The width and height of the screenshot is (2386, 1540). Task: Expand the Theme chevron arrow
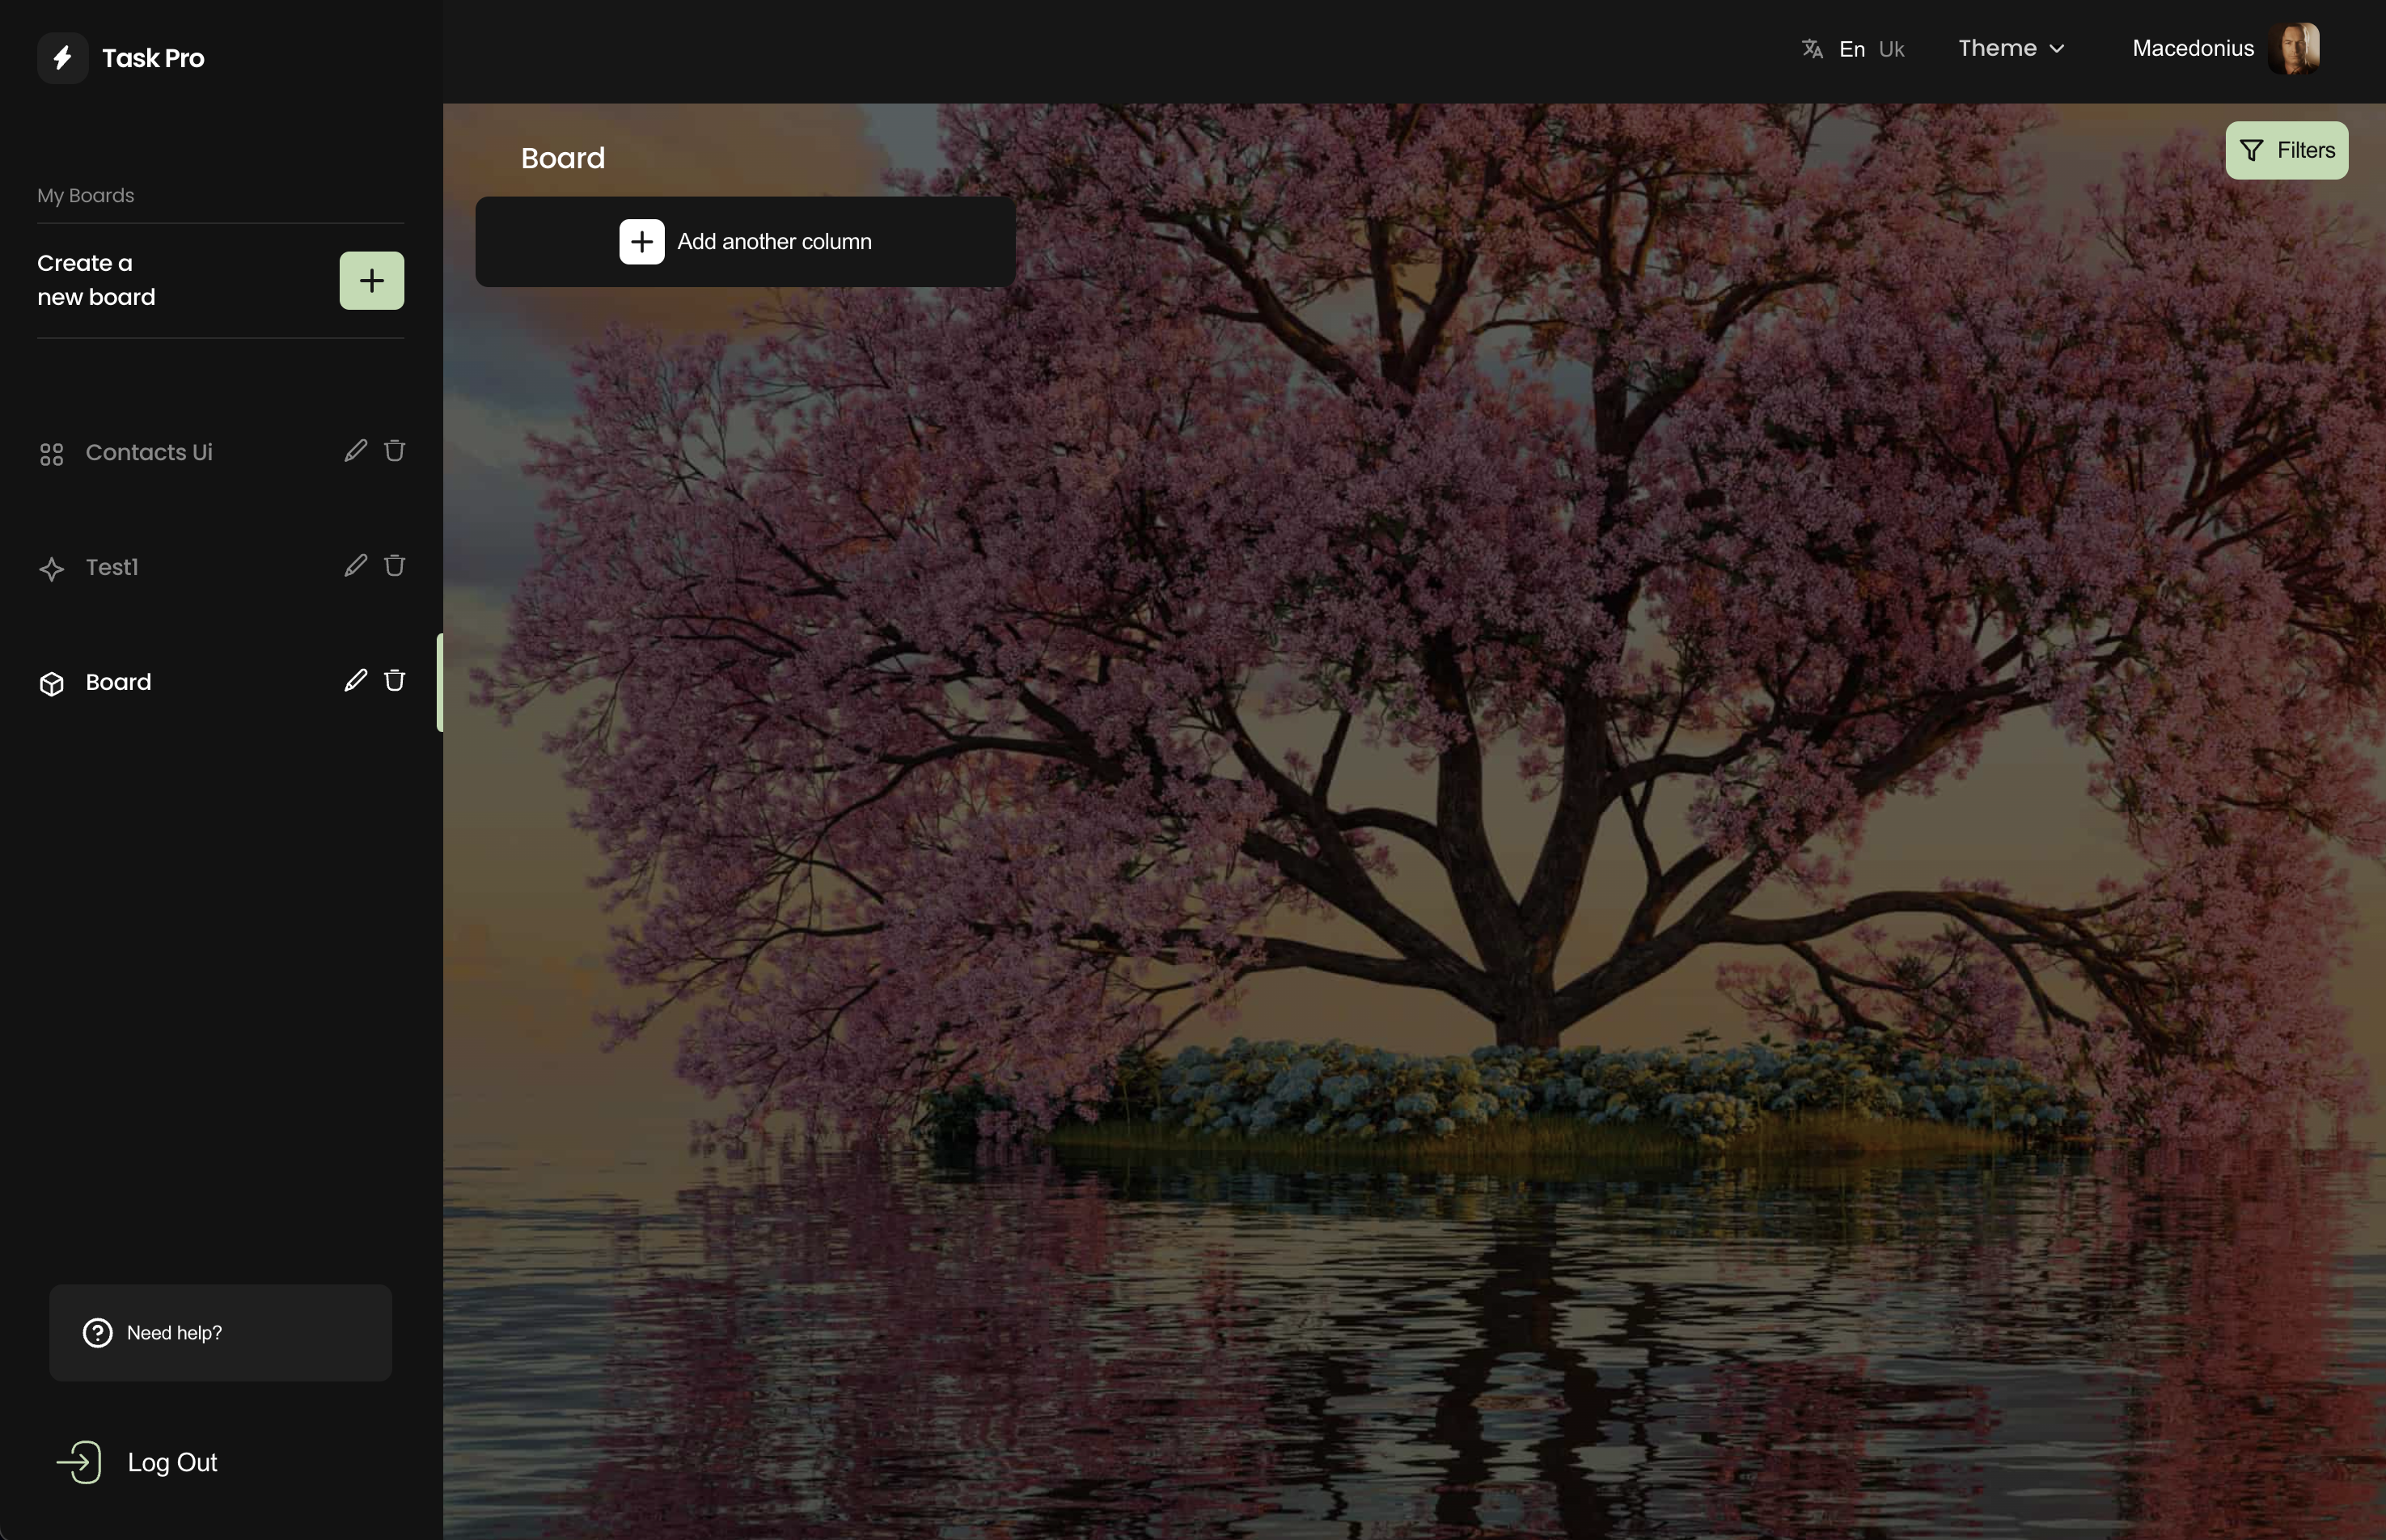coord(2057,49)
